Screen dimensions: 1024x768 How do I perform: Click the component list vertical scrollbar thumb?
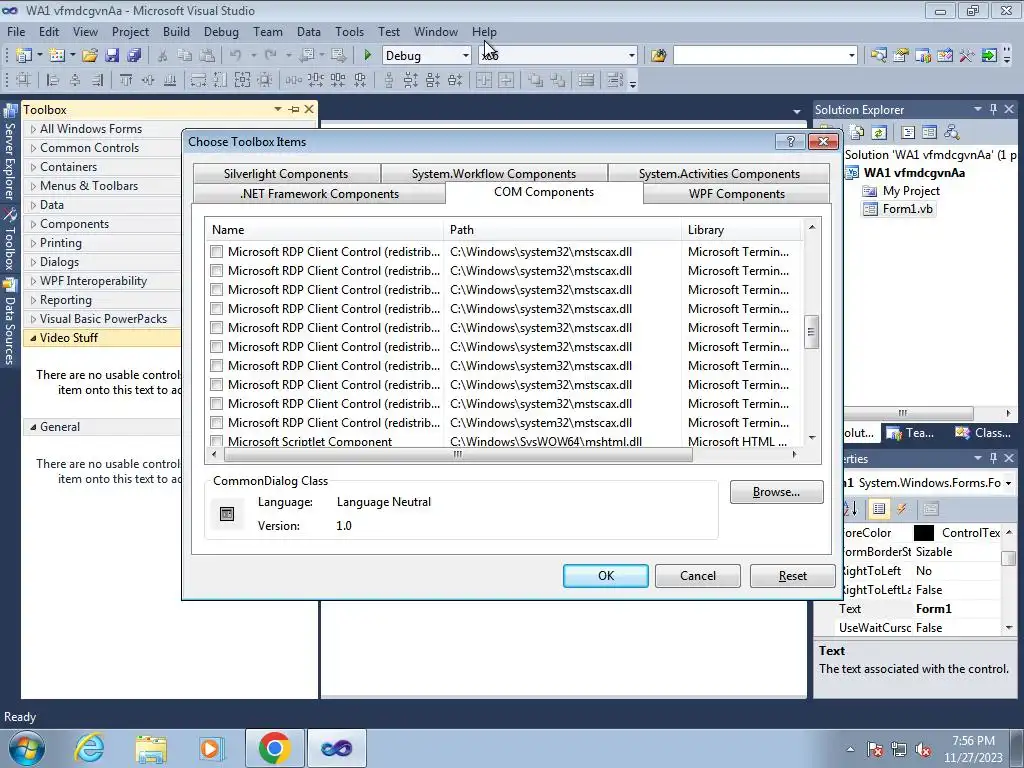click(x=811, y=332)
